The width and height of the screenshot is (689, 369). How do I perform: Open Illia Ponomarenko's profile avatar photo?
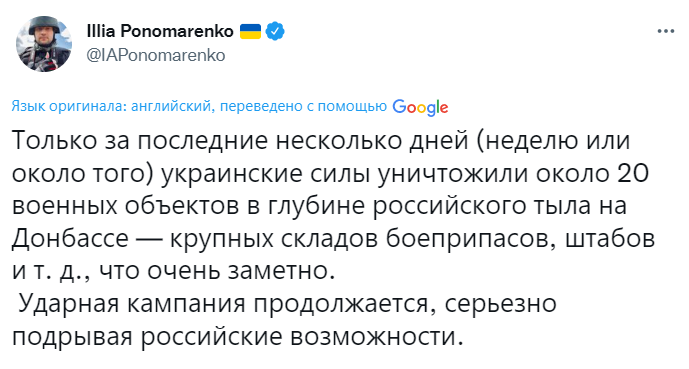44,44
